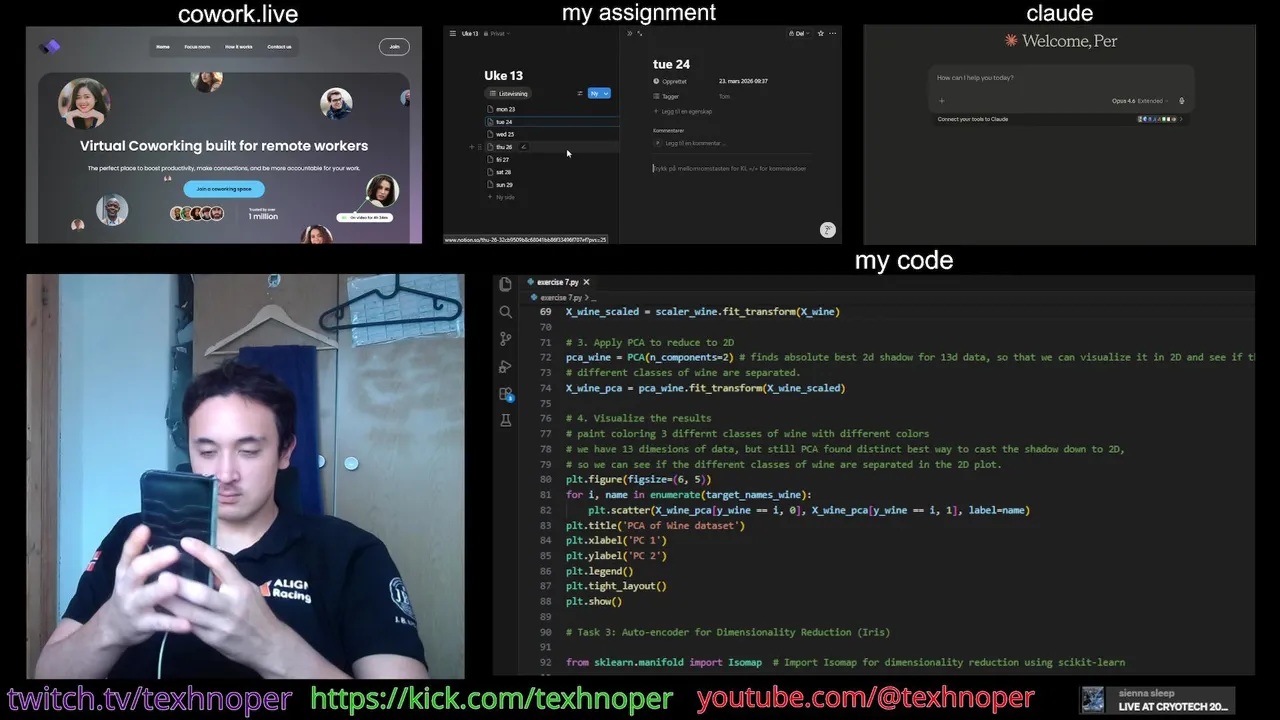Click the man with glasses avatar on cowork.live
This screenshot has width=1280, height=720.
pyautogui.click(x=336, y=103)
